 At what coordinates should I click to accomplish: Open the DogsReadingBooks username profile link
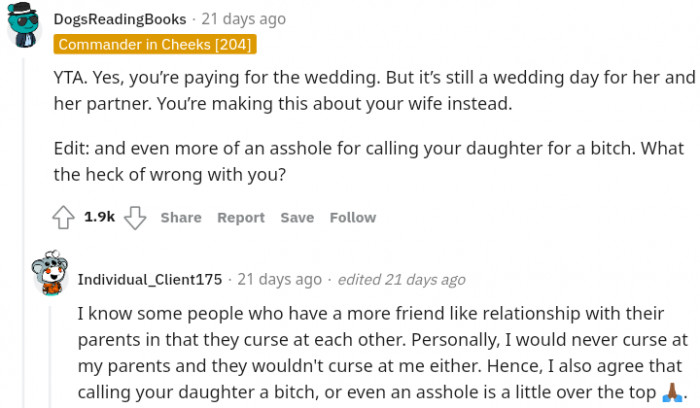pyautogui.click(x=120, y=19)
